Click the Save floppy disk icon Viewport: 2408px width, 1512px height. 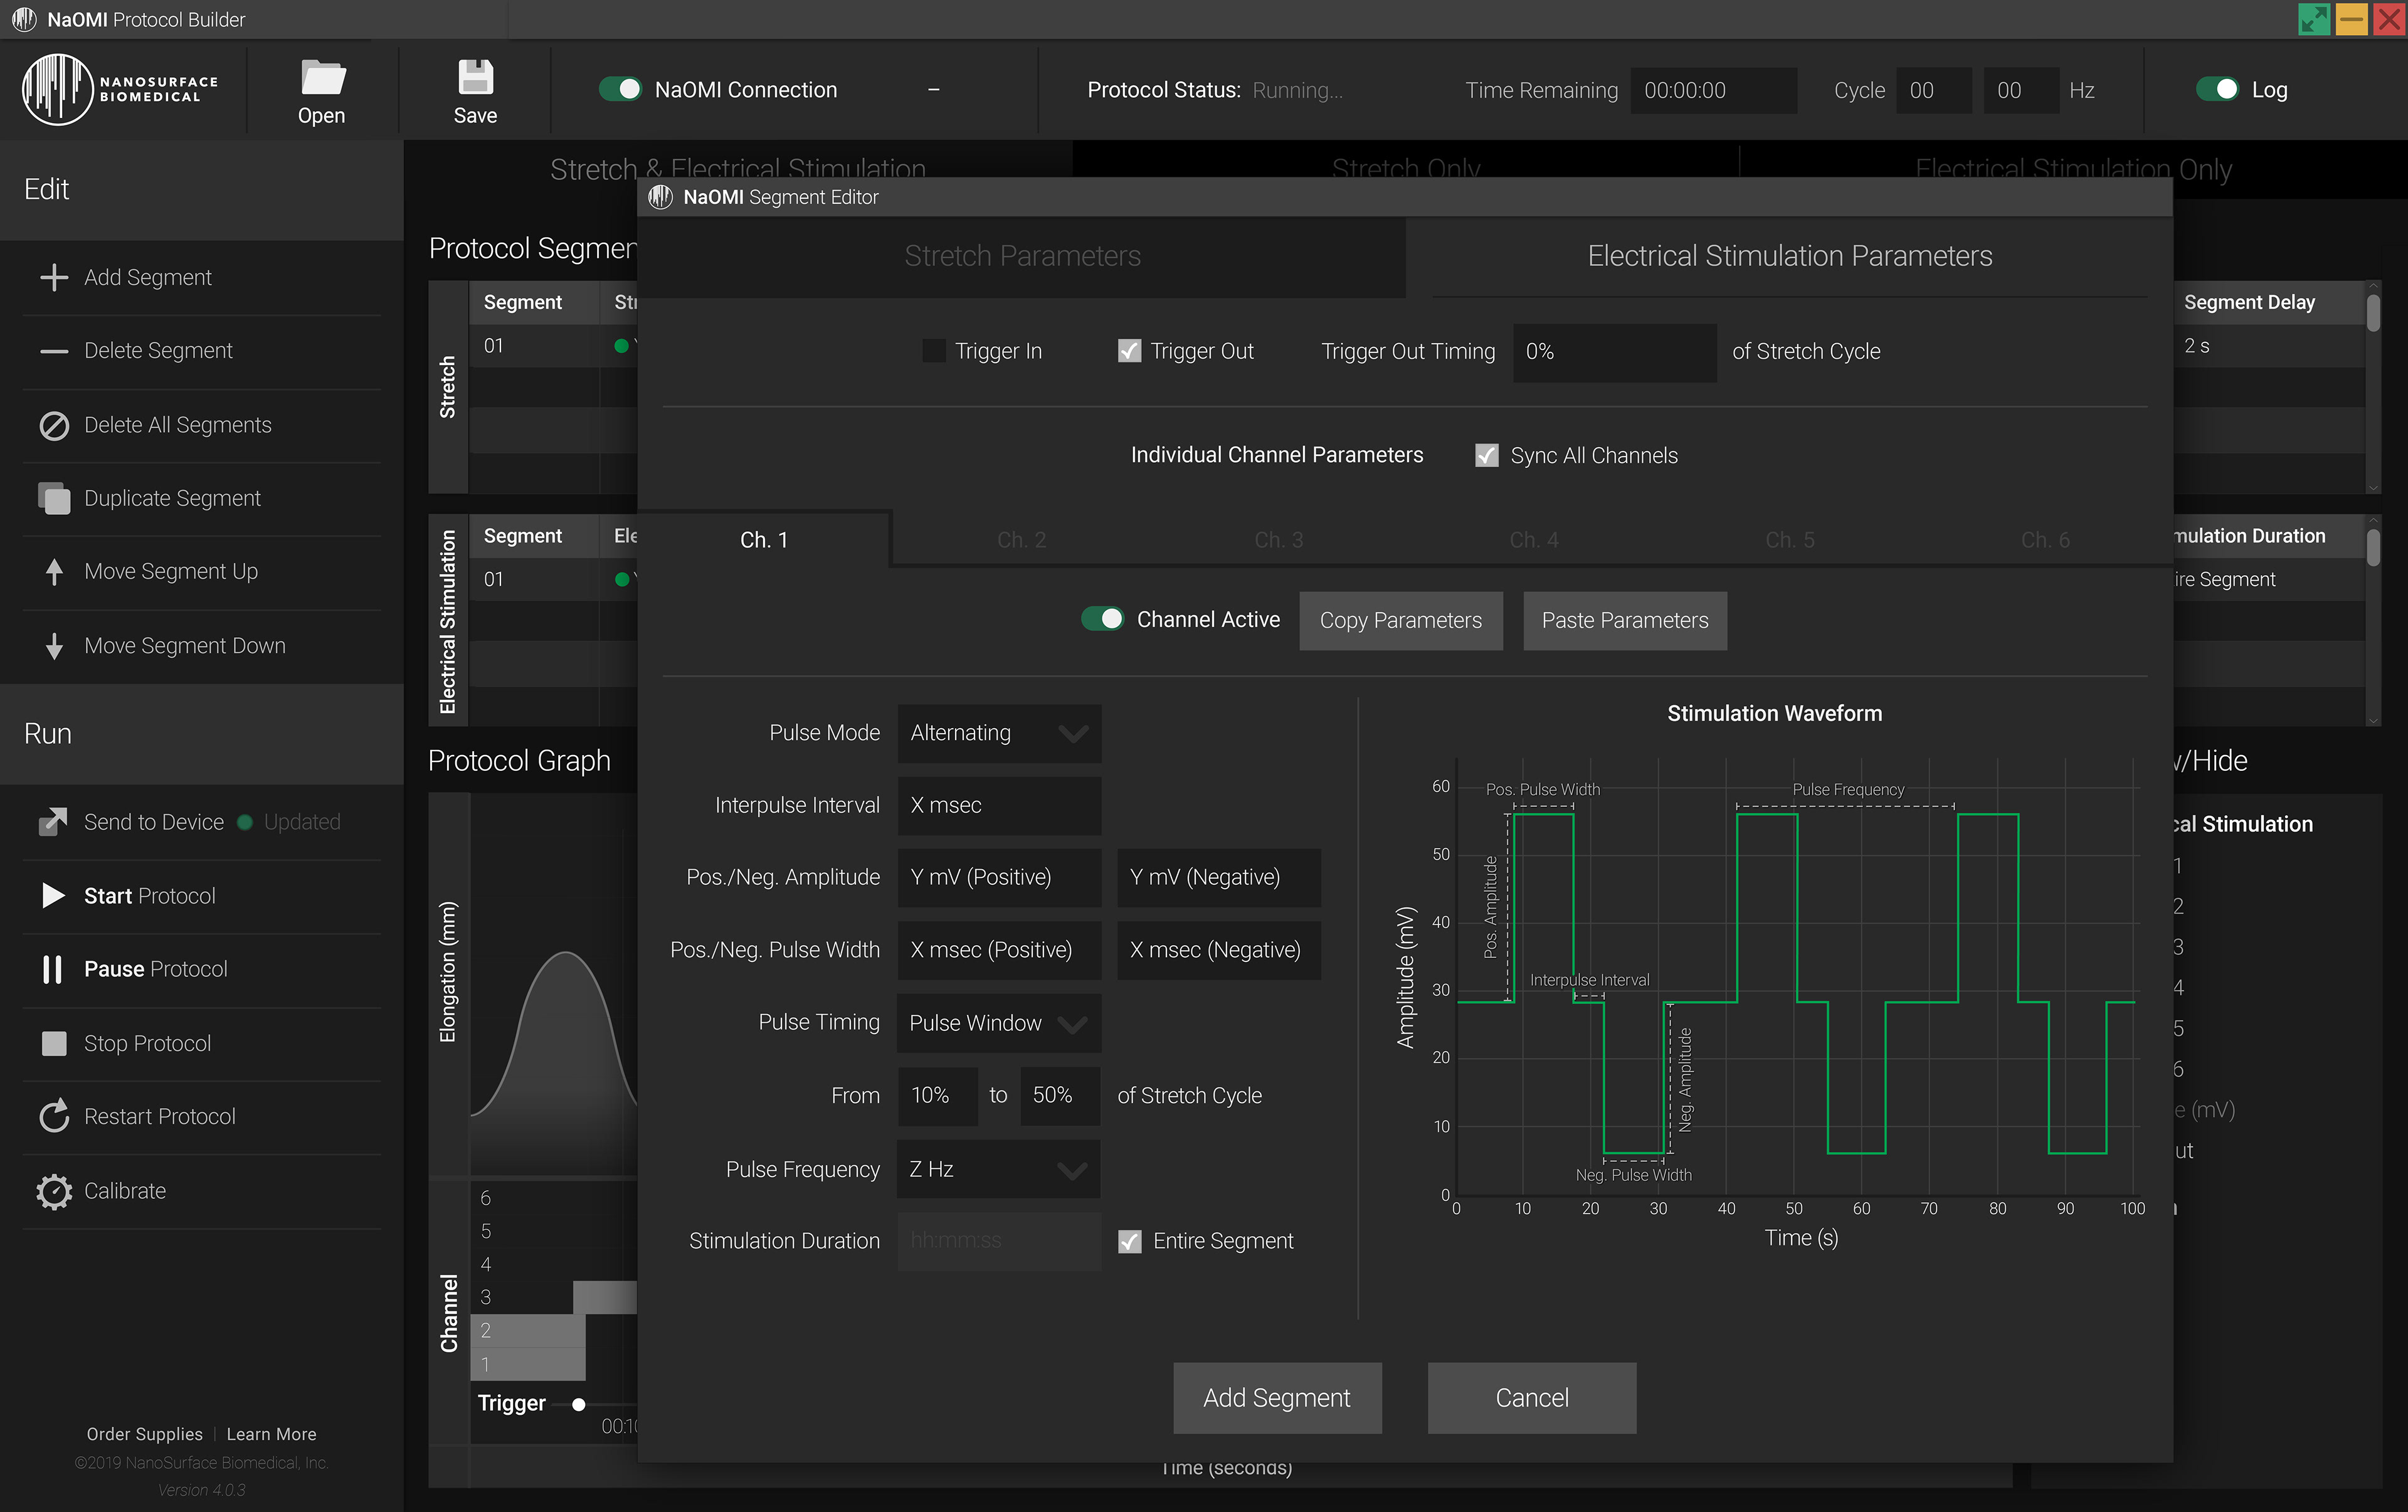tap(475, 77)
